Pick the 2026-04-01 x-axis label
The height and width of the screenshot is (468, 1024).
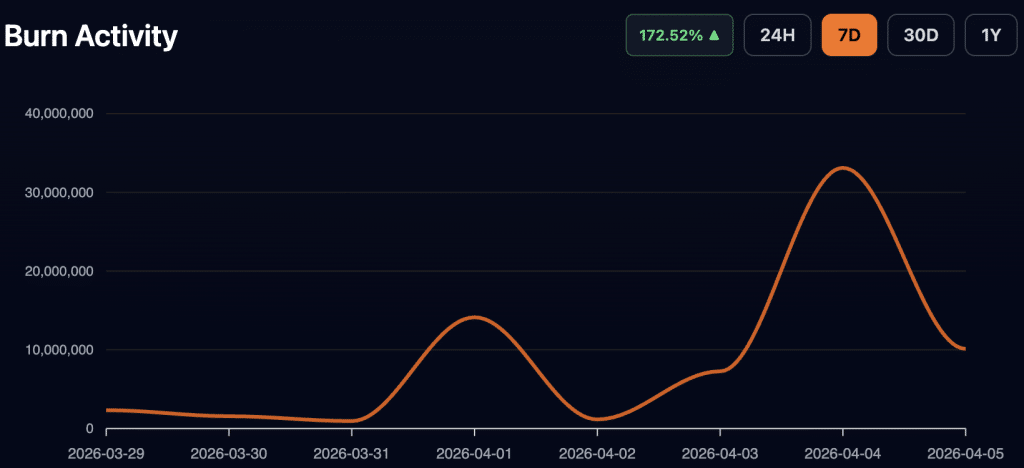(474, 452)
